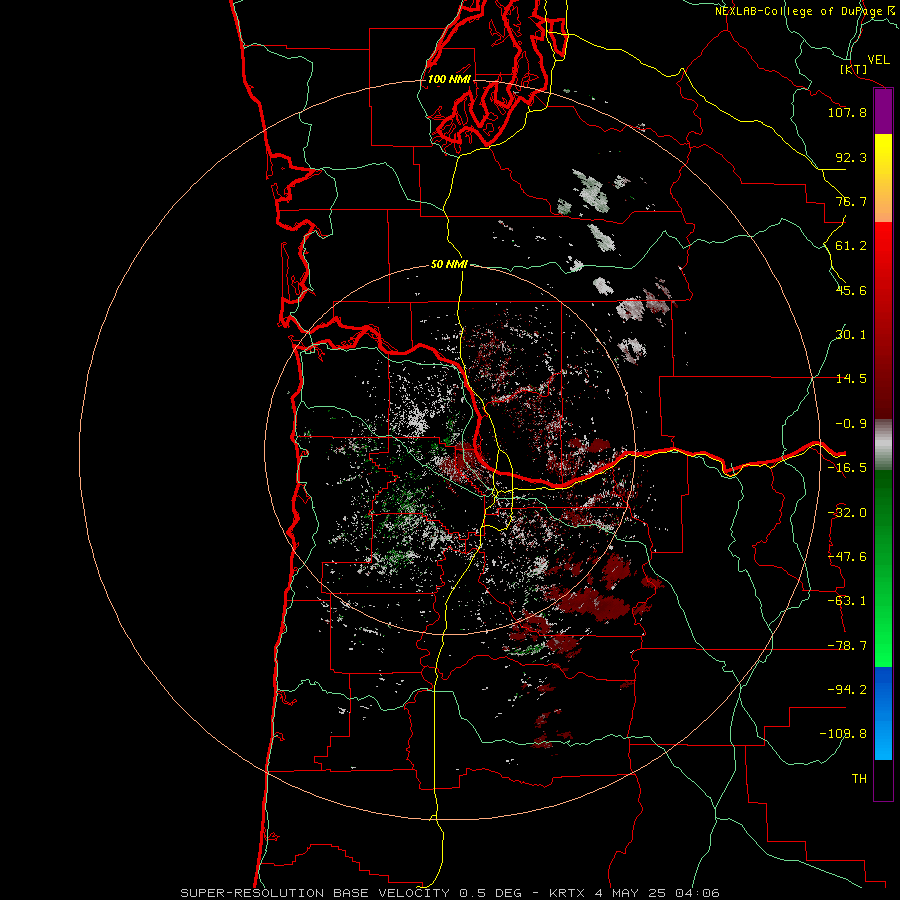This screenshot has height=900, width=900.
Task: Click the black TH segment of the color bar
Action: point(883,779)
